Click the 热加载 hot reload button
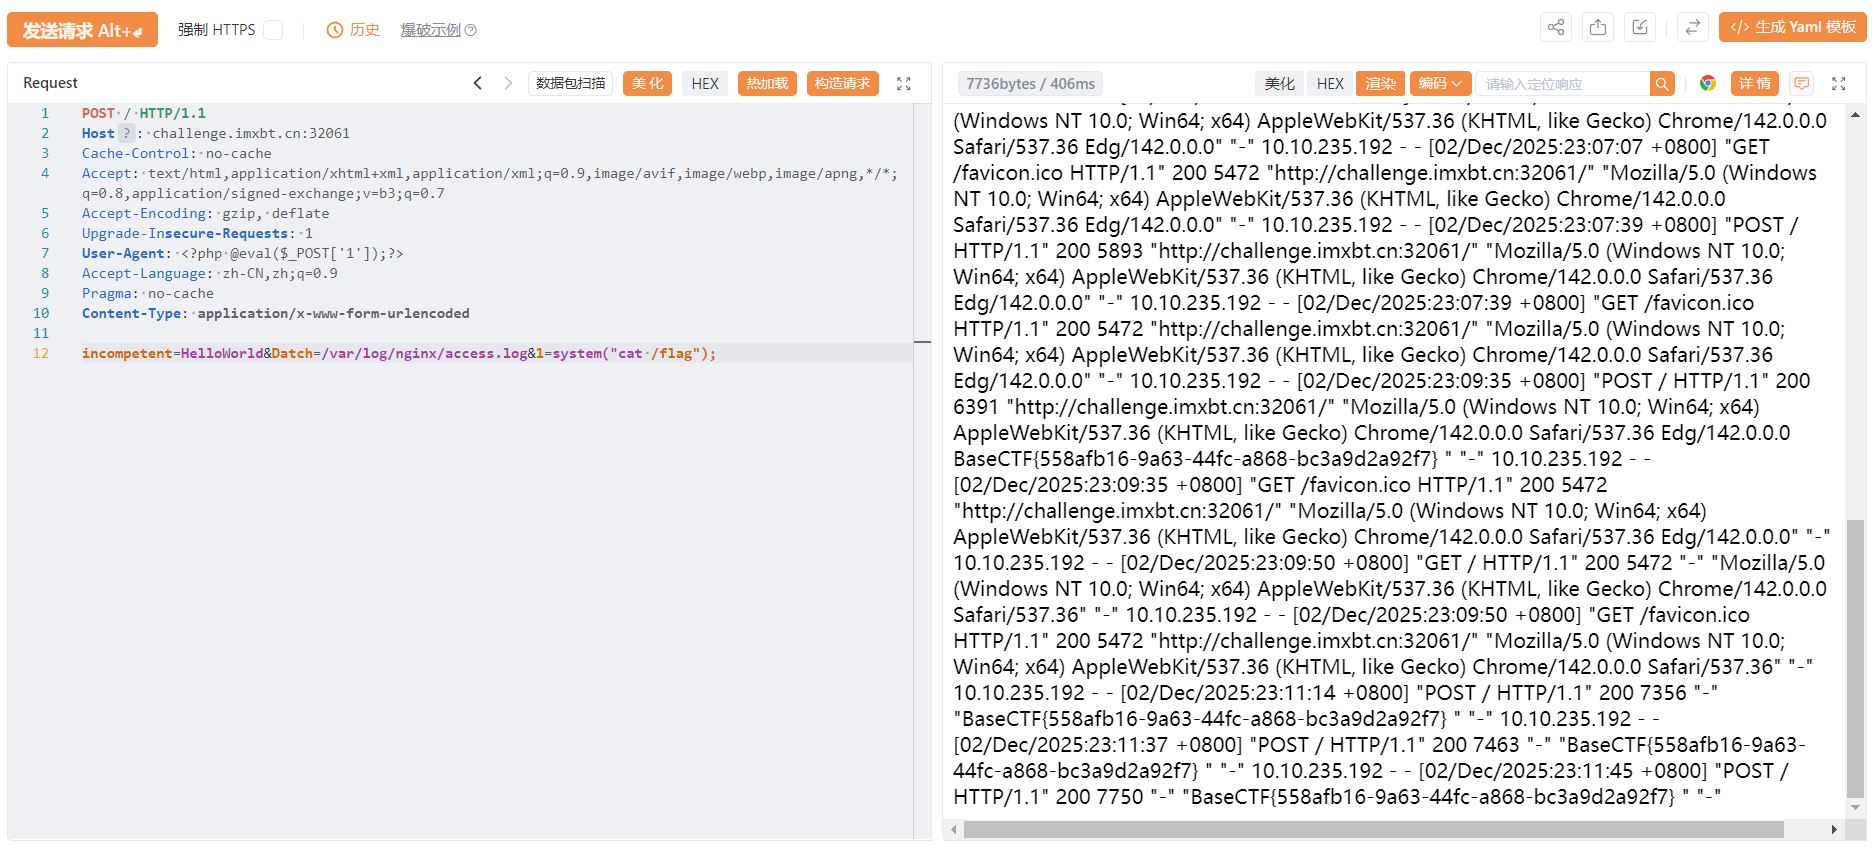The image size is (1874, 846). [767, 83]
